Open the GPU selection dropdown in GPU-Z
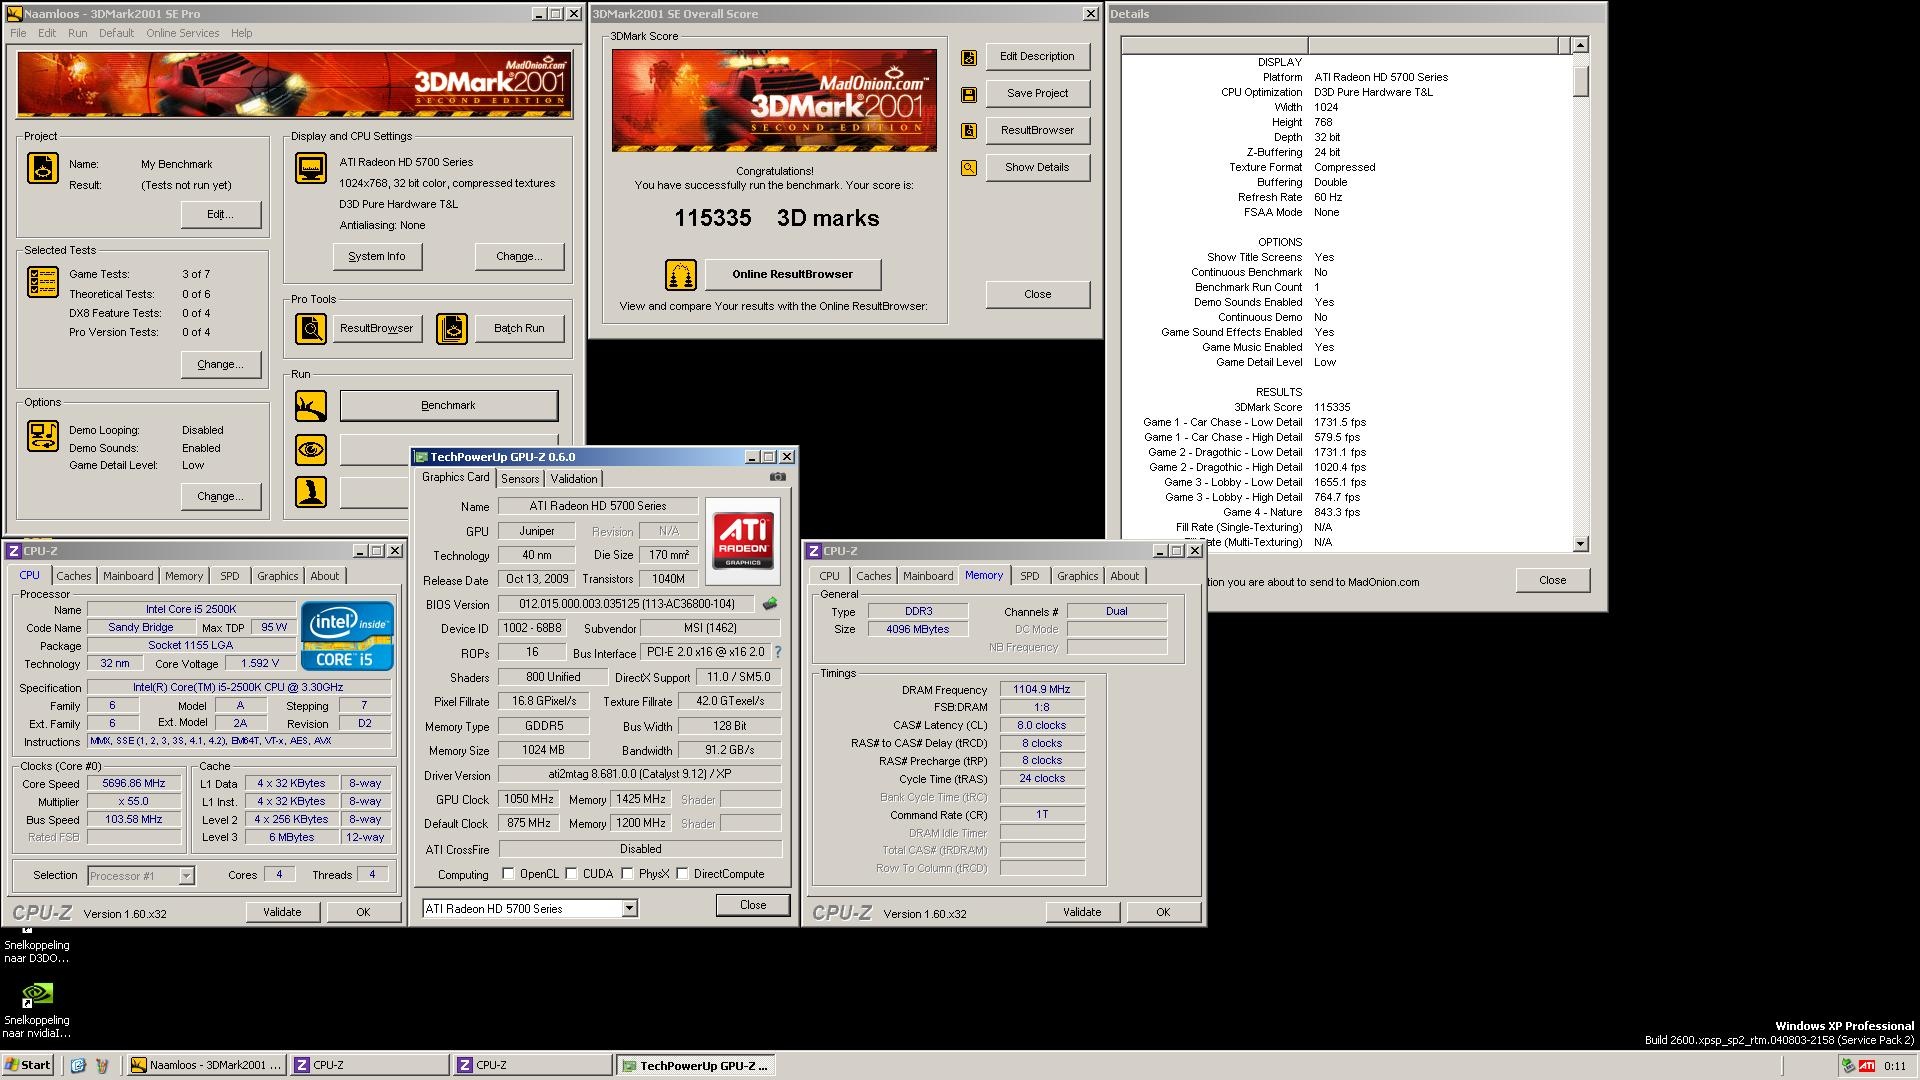The width and height of the screenshot is (1920, 1080). pyautogui.click(x=629, y=909)
